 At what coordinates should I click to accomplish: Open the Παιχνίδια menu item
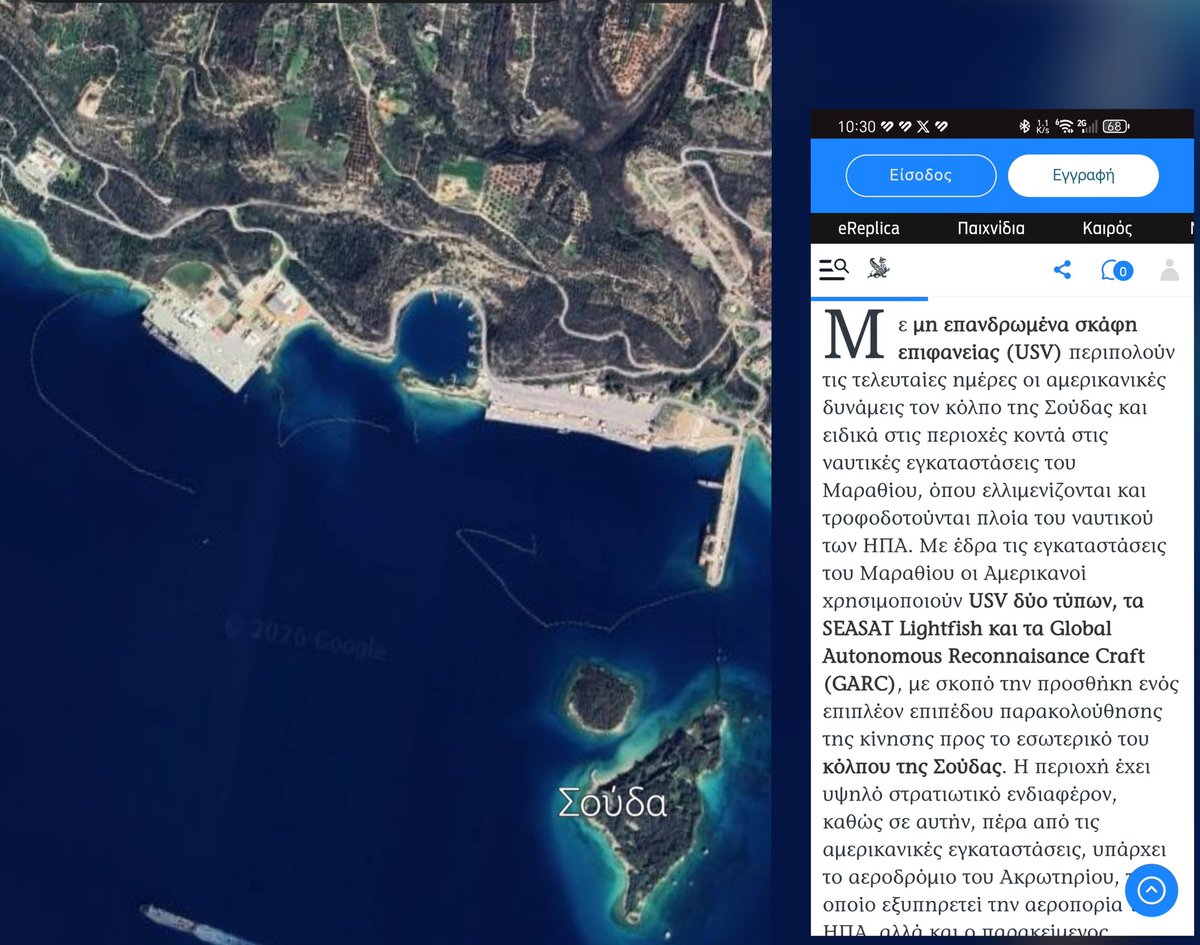(991, 228)
